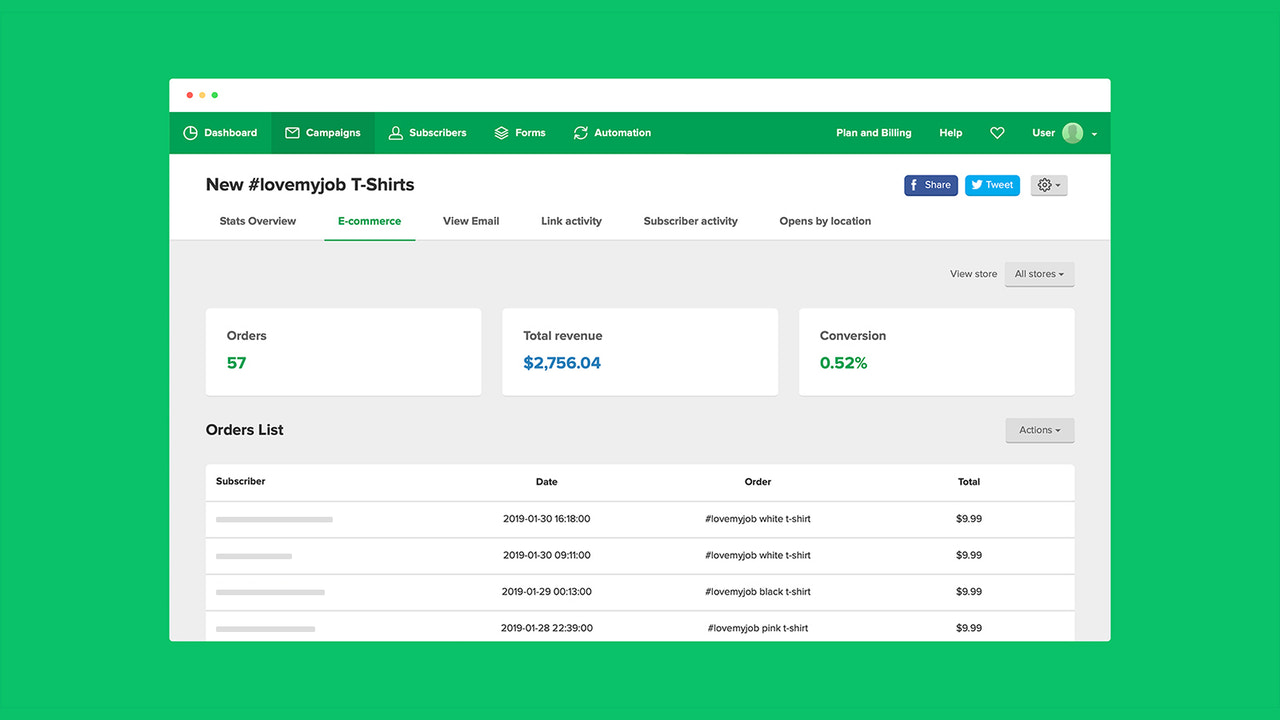
Task: Click the Forms layers icon
Action: click(501, 132)
